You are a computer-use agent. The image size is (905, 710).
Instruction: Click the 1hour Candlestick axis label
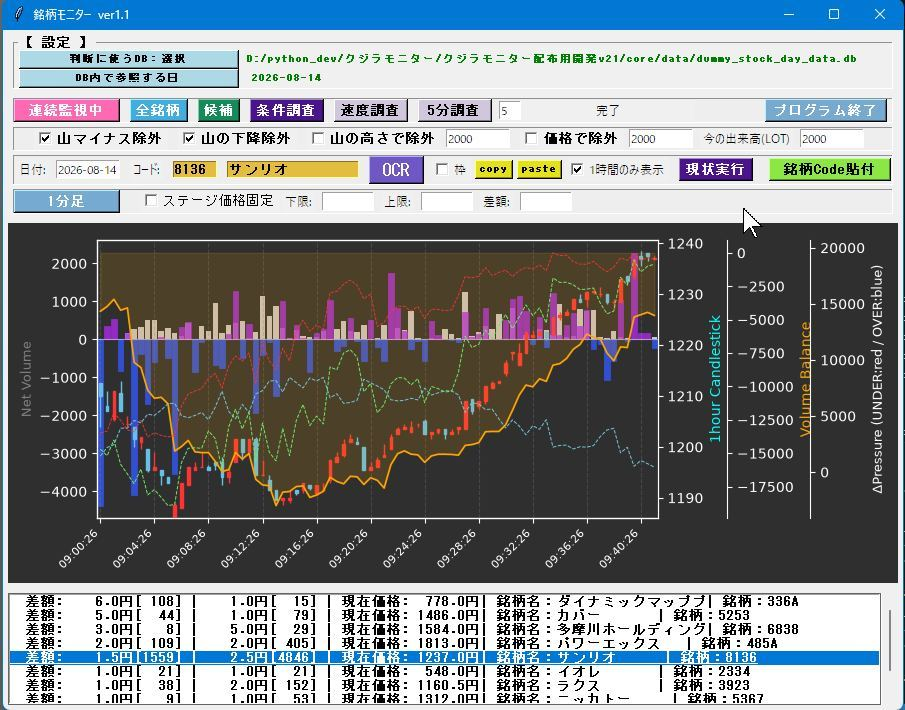point(715,379)
